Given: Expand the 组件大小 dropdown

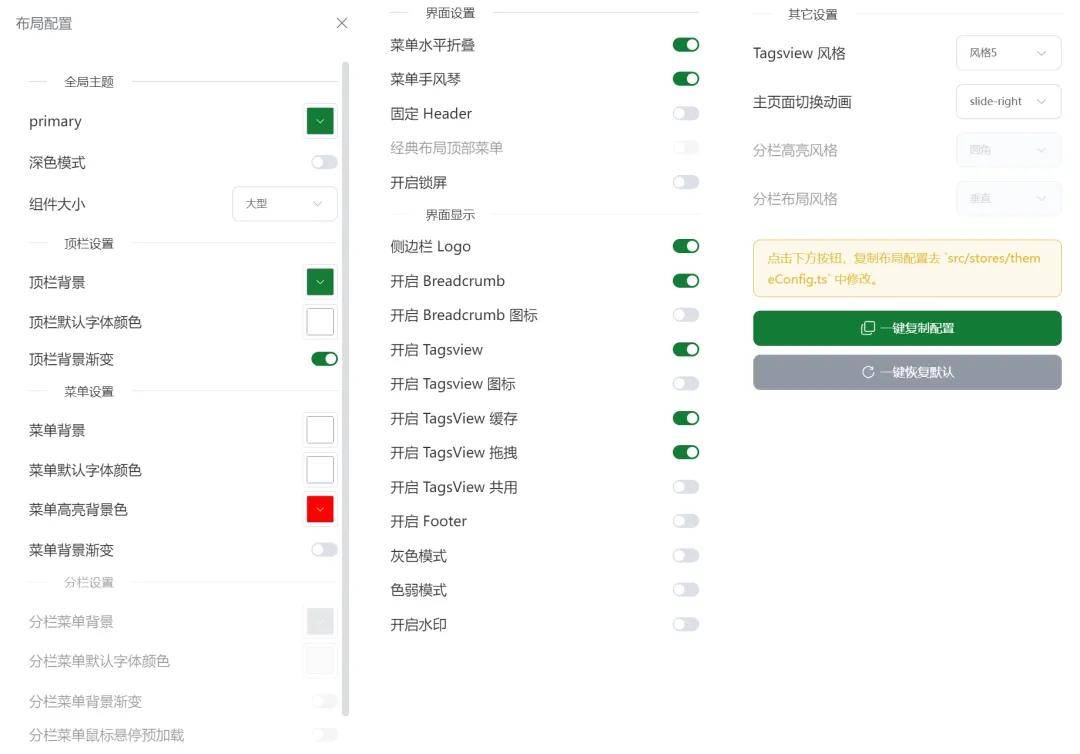Looking at the screenshot, I should (x=285, y=204).
